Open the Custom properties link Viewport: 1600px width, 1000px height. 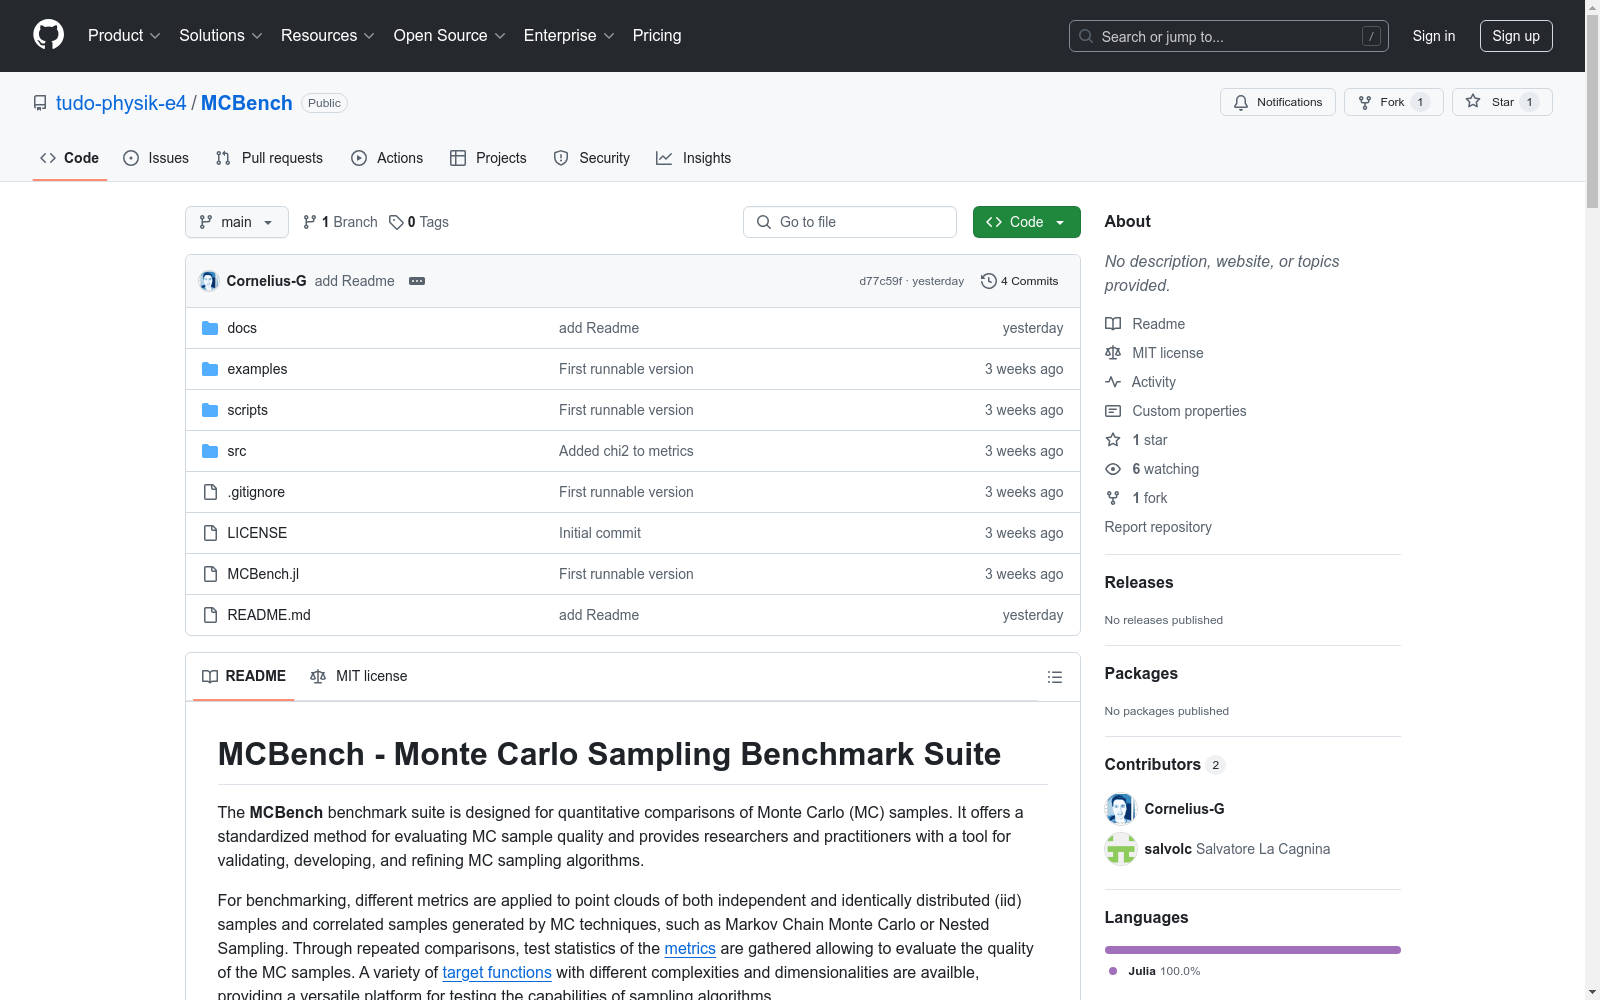pos(1189,411)
